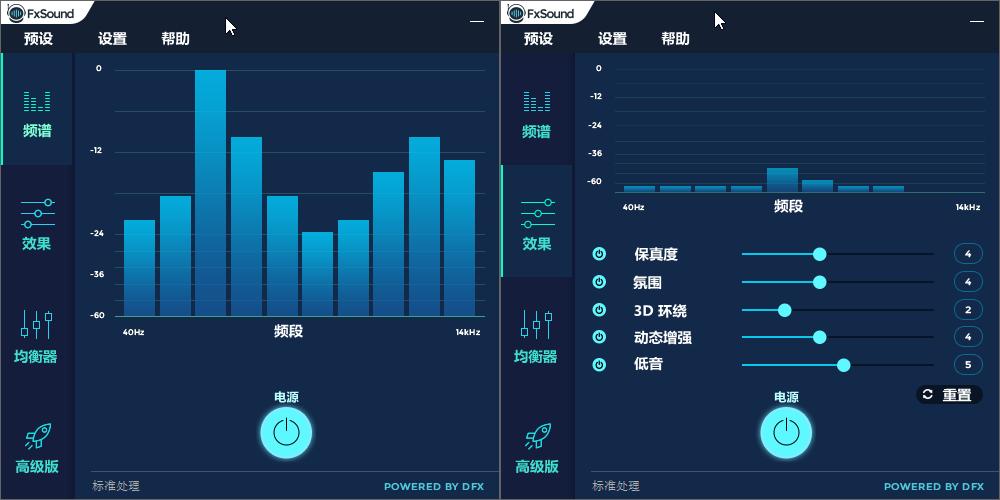
Task: Click 3D 环绕 value box showing 2
Action: (968, 310)
